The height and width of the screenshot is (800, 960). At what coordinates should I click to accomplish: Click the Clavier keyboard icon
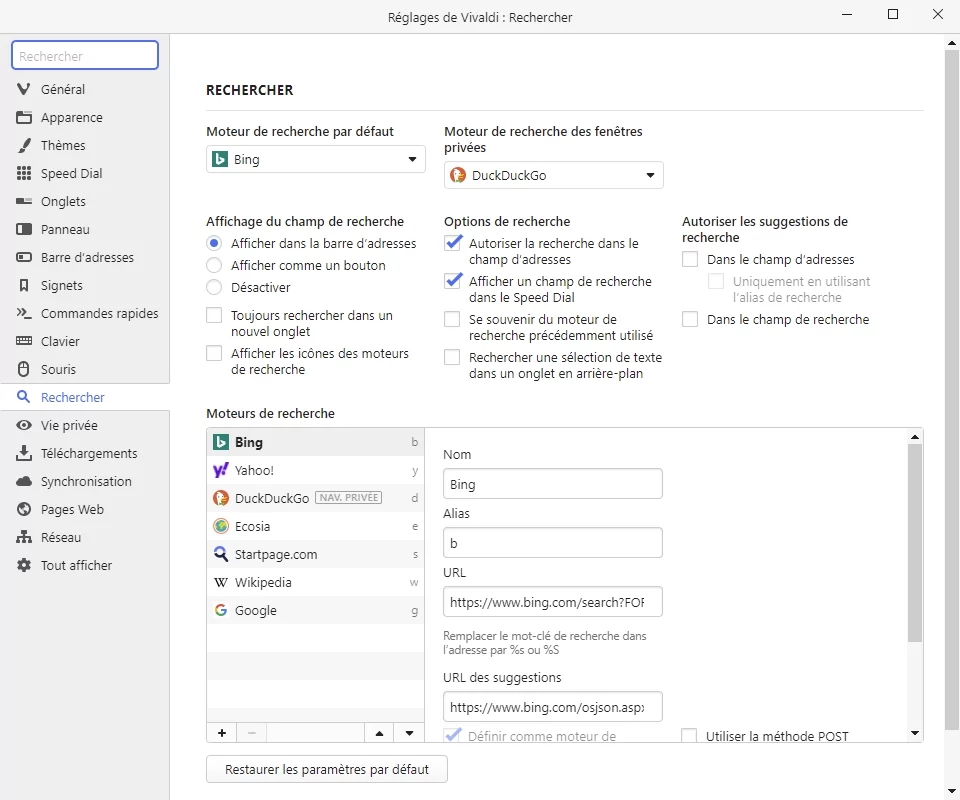coord(23,342)
